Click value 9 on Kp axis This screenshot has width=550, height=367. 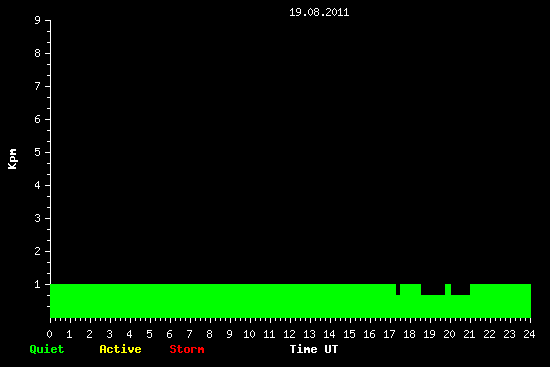(x=38, y=20)
